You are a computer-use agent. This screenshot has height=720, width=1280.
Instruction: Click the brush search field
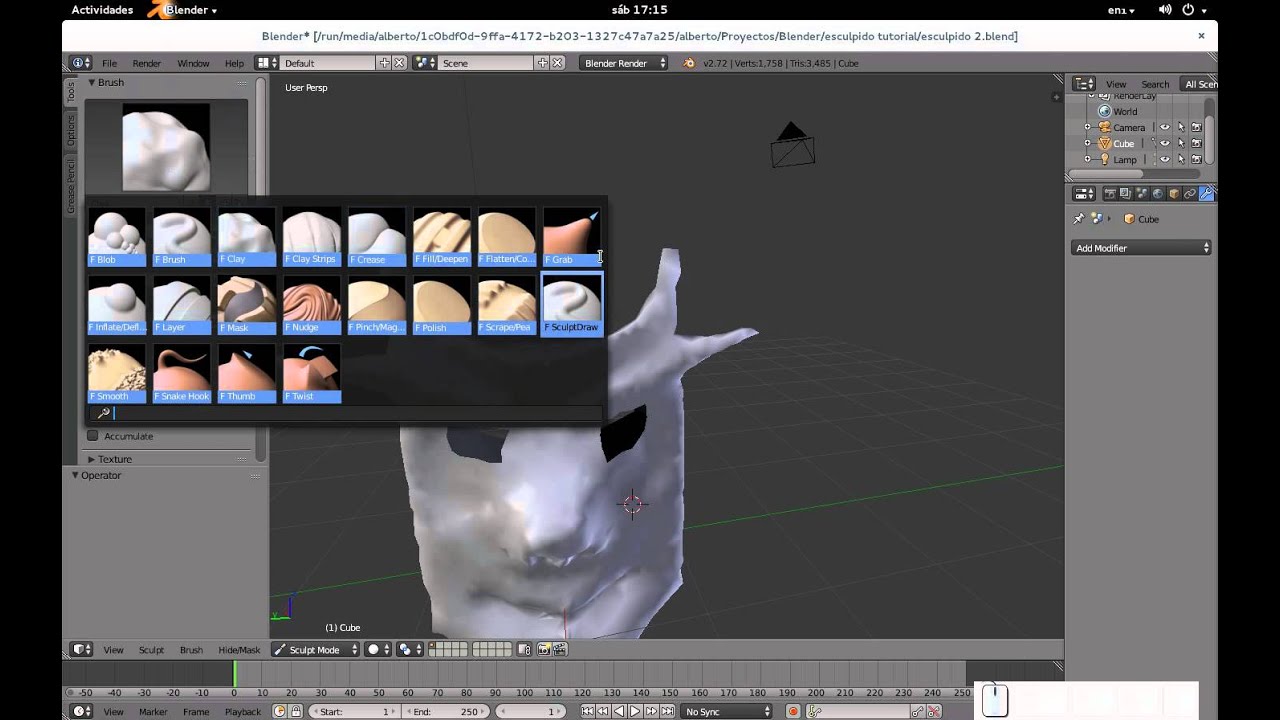coord(346,413)
